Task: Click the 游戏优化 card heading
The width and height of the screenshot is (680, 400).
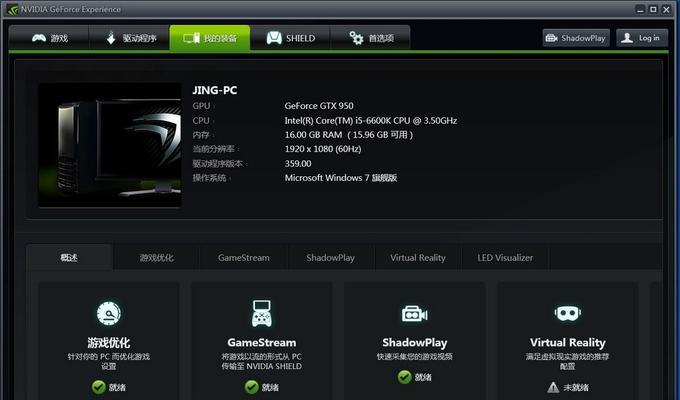Action: click(109, 343)
